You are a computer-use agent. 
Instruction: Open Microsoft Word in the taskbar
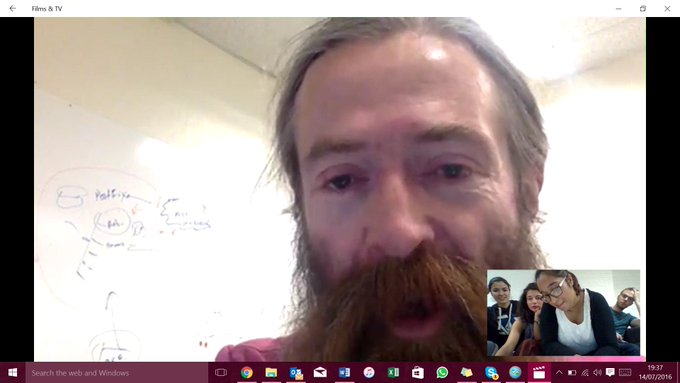[344, 373]
